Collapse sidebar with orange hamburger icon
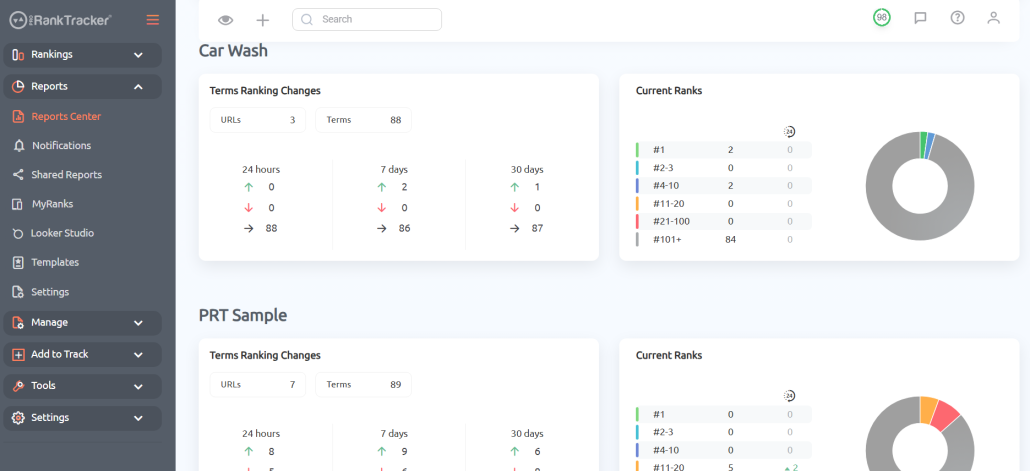This screenshot has width=1030, height=471. tap(152, 20)
